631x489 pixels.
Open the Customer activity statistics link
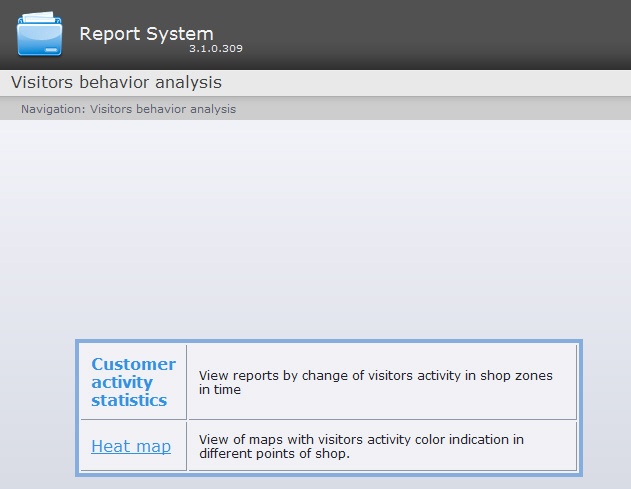click(x=133, y=382)
